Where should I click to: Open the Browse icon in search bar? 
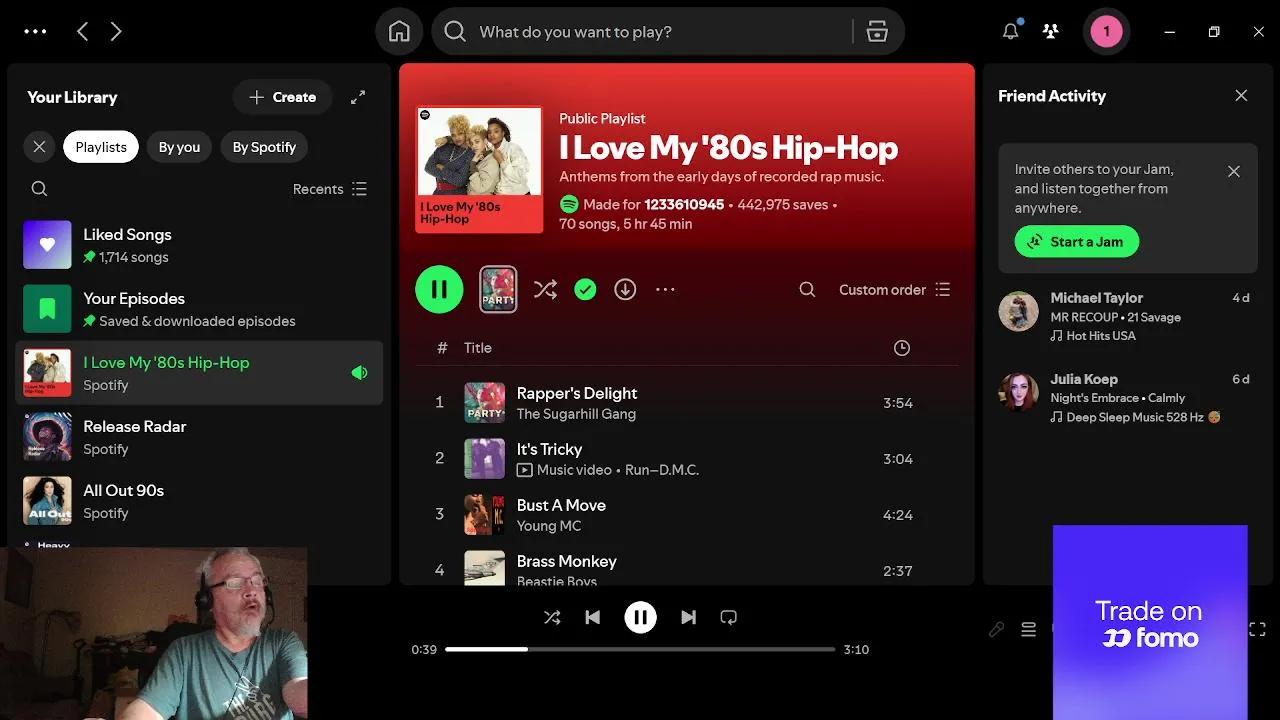[x=877, y=32]
